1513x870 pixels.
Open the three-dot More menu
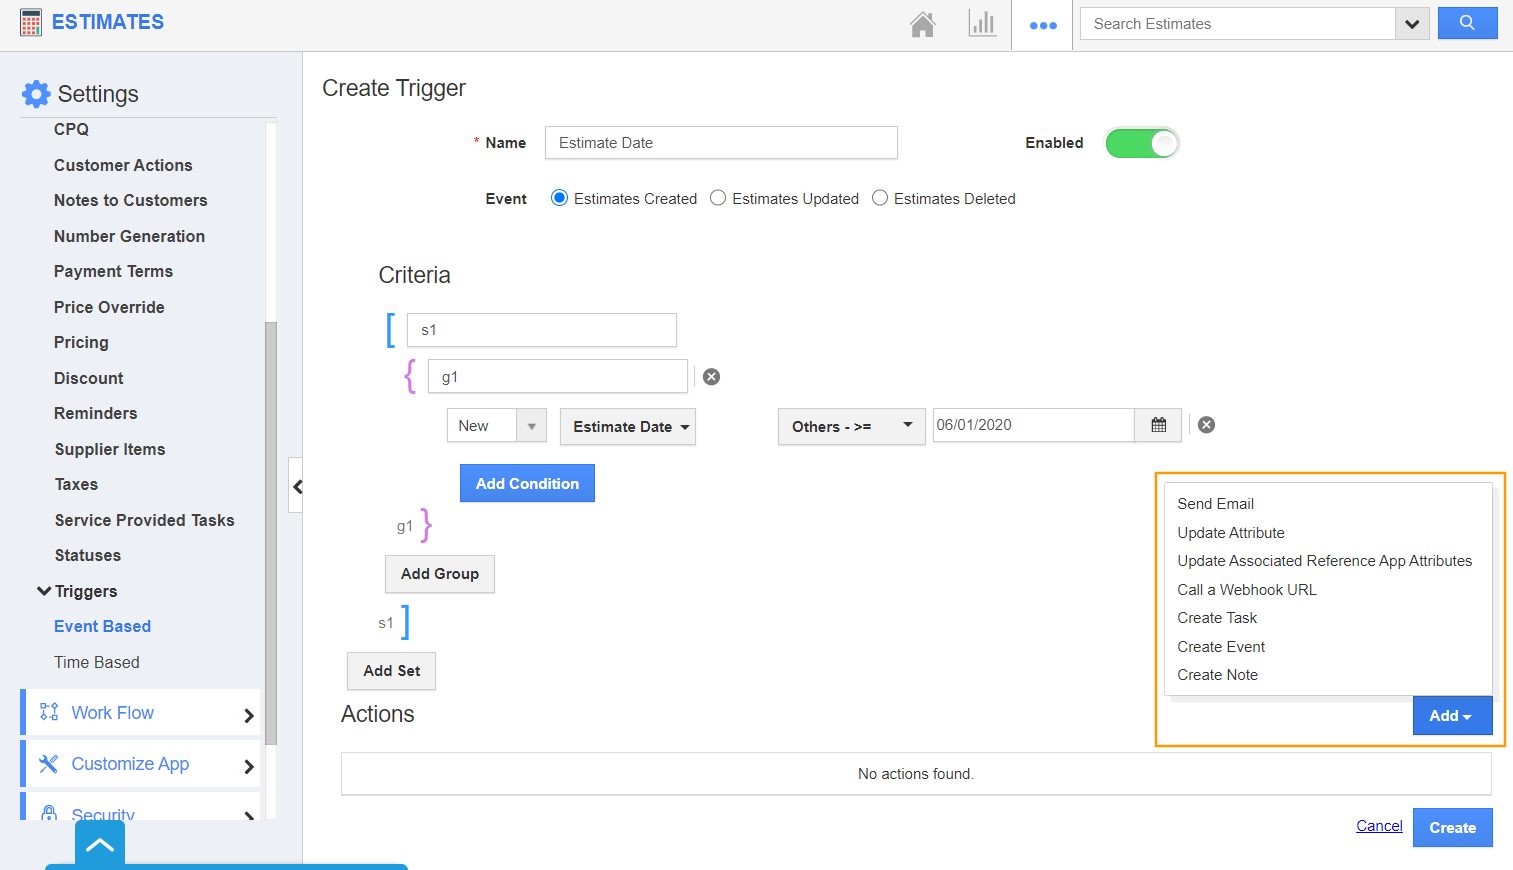1043,25
